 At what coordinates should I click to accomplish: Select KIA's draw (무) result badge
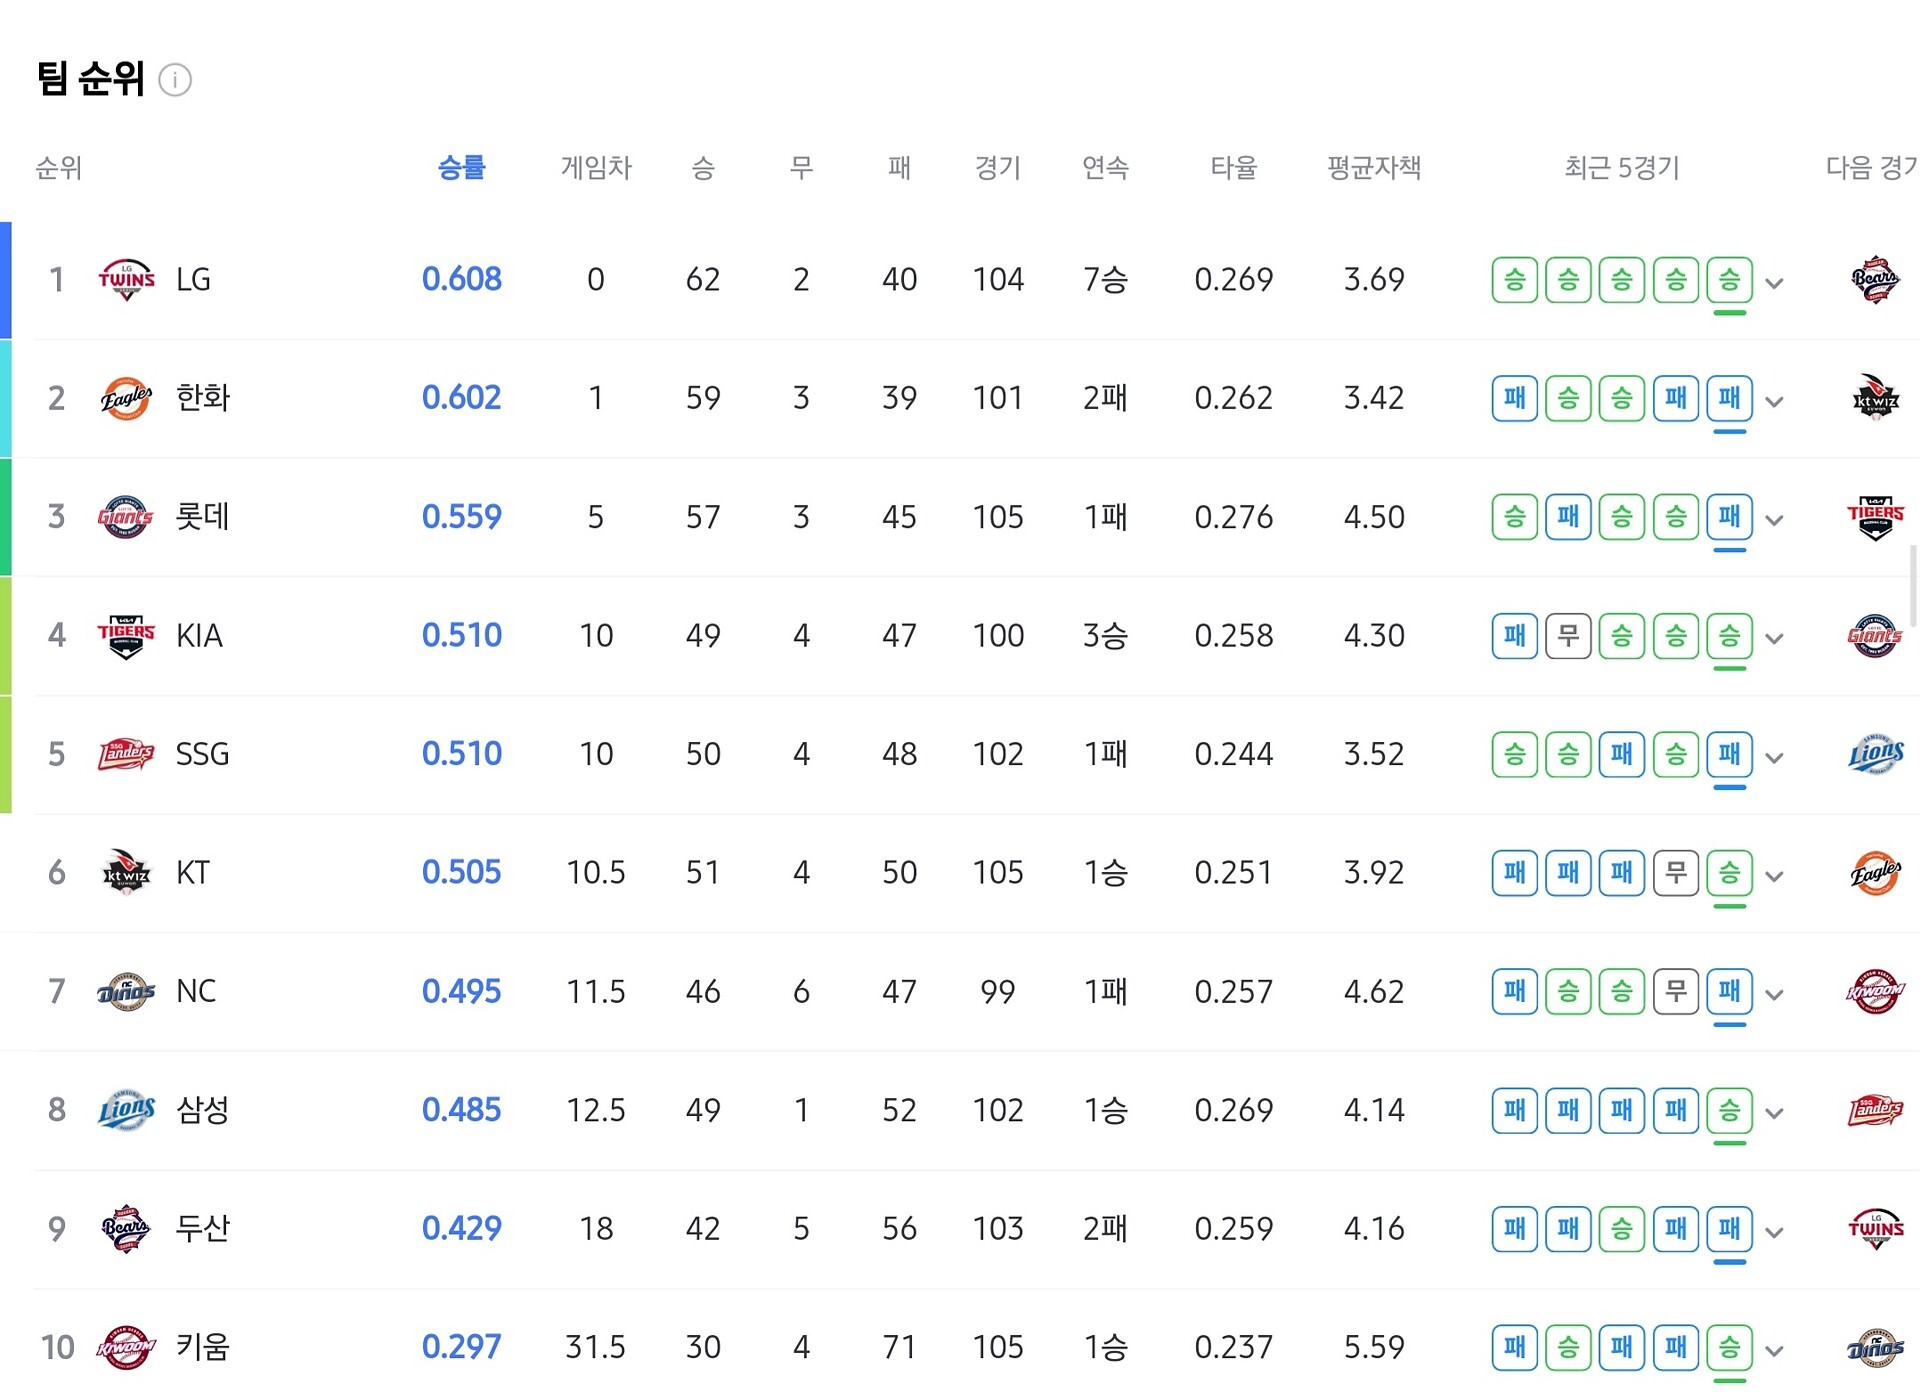[1568, 636]
